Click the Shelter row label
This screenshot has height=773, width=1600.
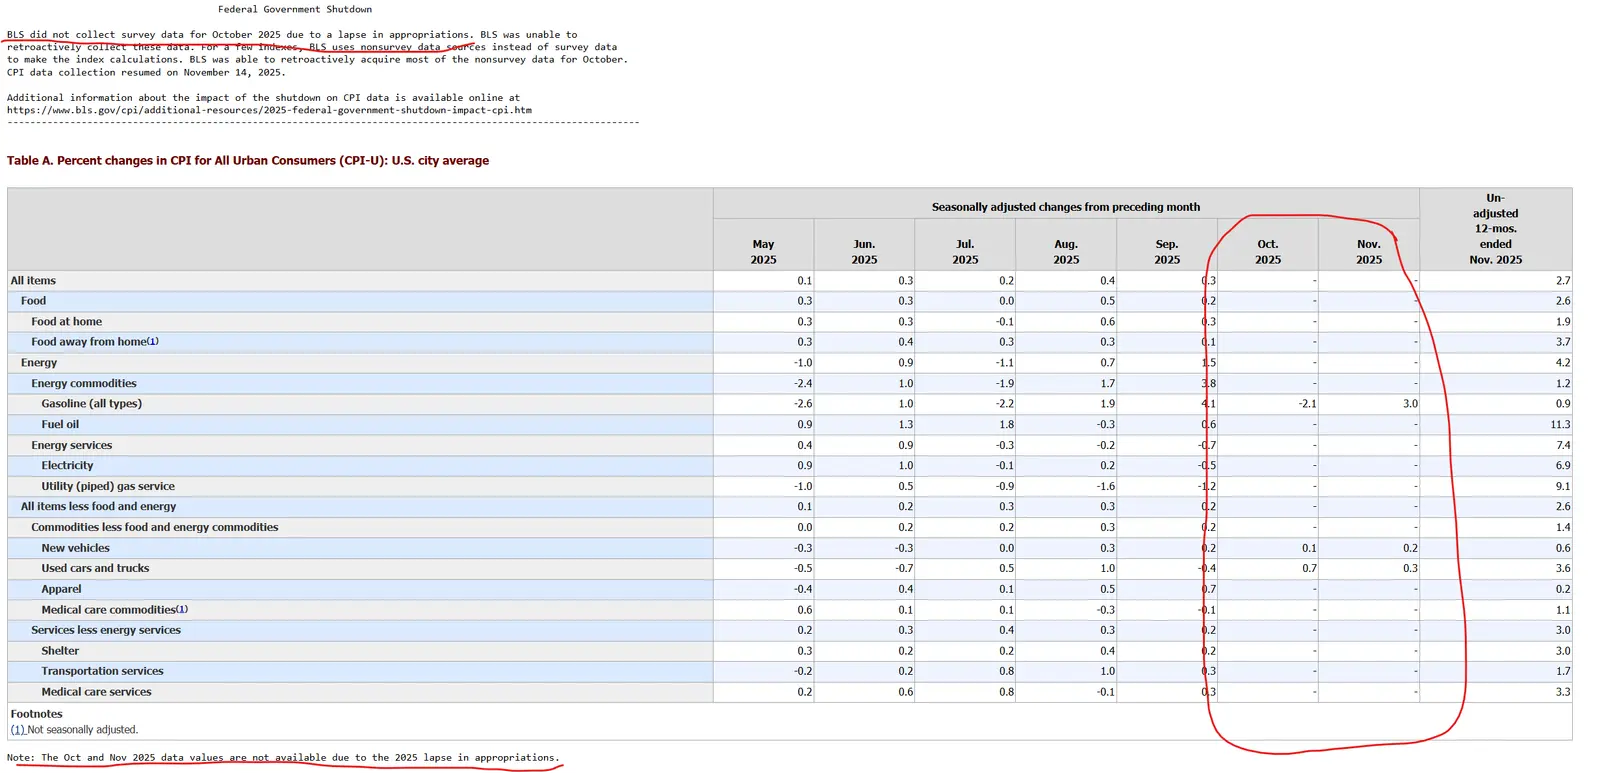(x=60, y=651)
